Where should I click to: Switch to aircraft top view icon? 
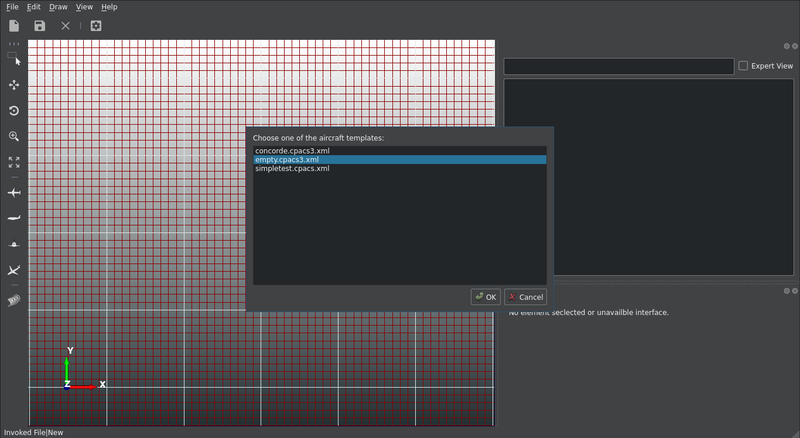14,192
